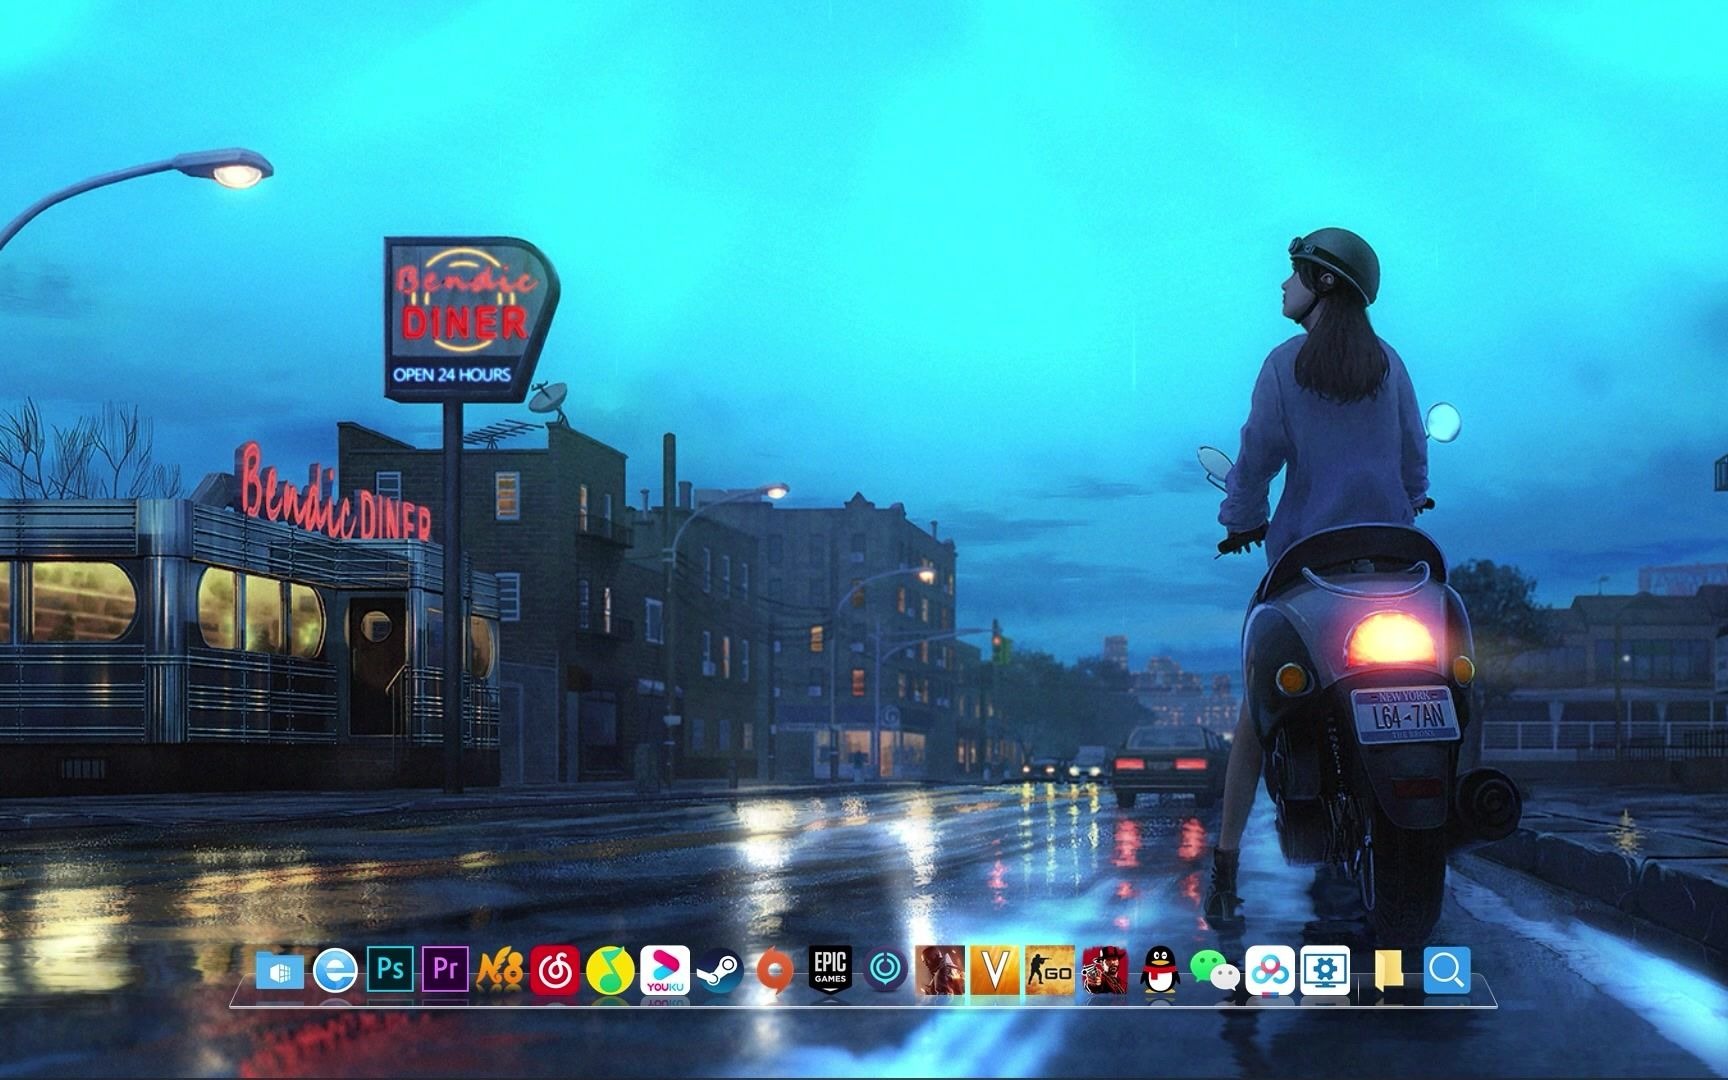
Task: Open the blue Windows folder dock icon
Action: pyautogui.click(x=280, y=970)
